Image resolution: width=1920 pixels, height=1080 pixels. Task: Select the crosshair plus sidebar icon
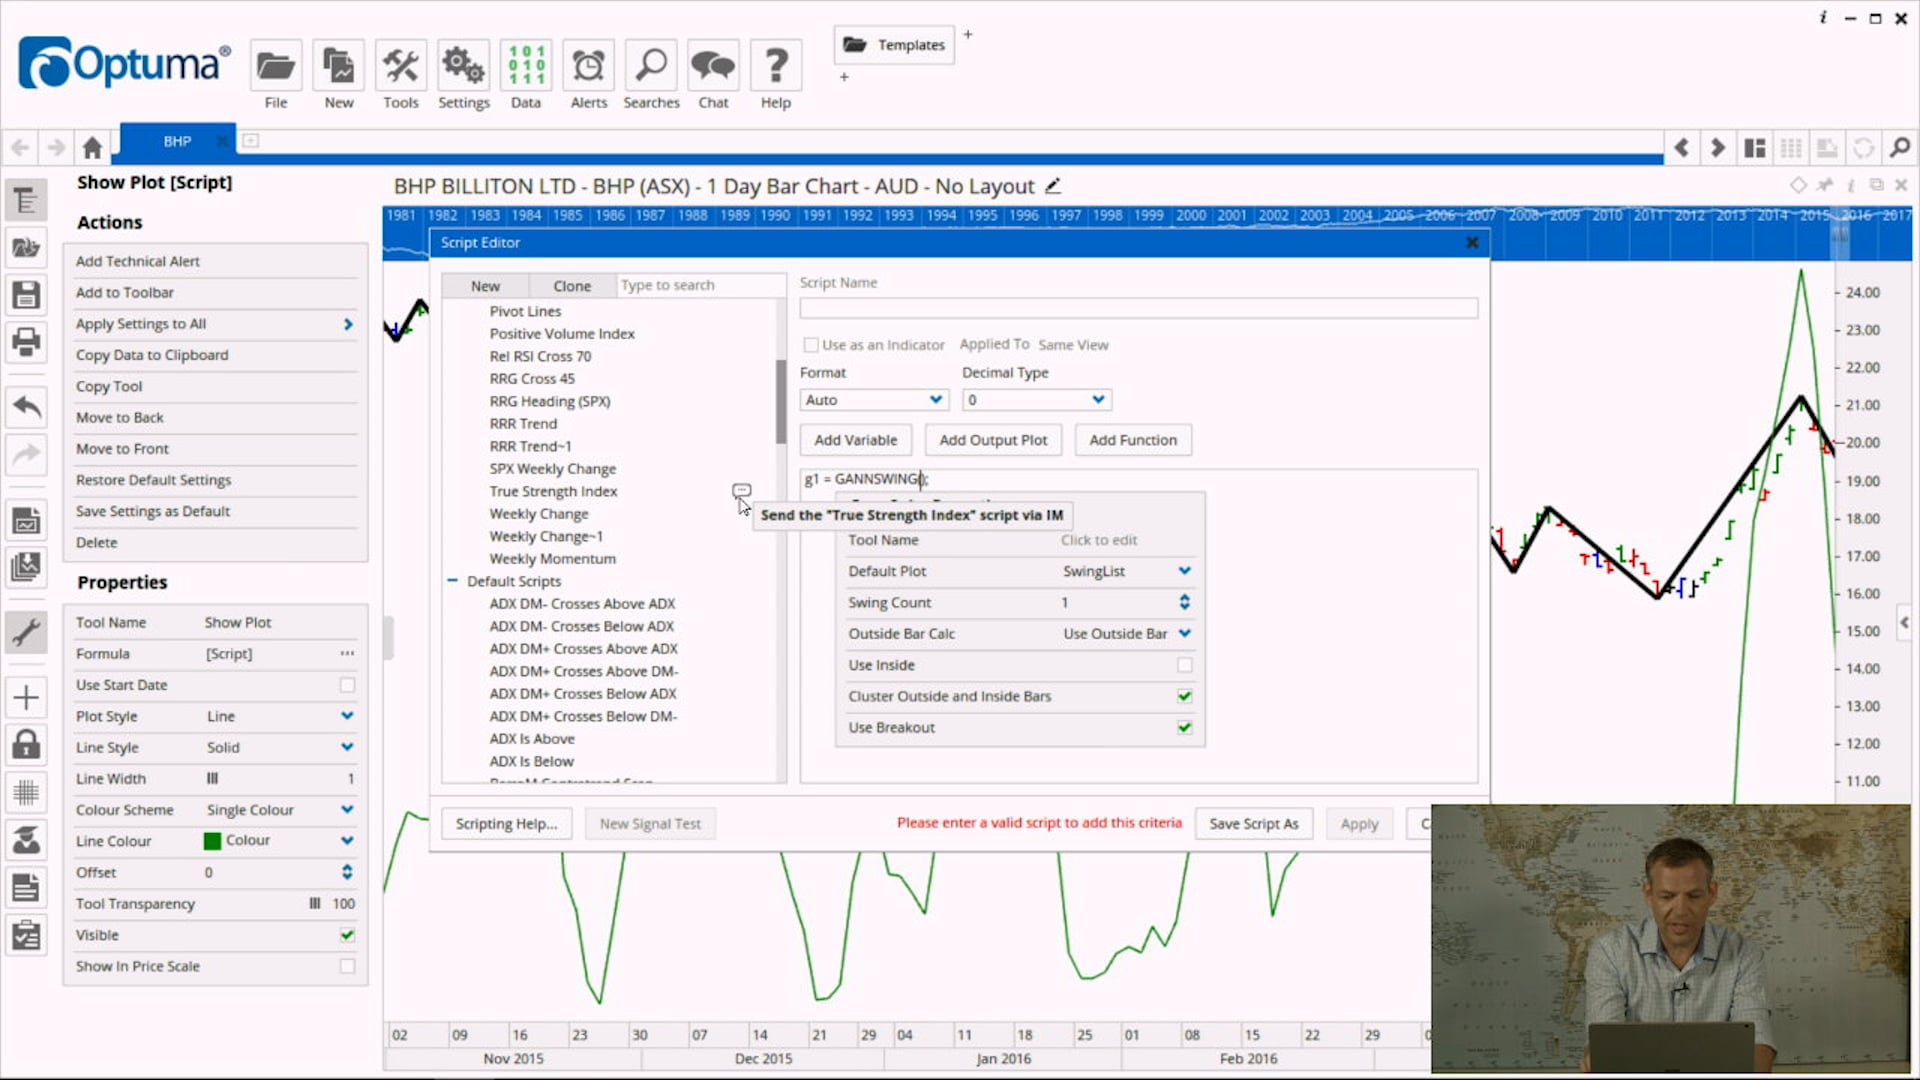pyautogui.click(x=26, y=697)
